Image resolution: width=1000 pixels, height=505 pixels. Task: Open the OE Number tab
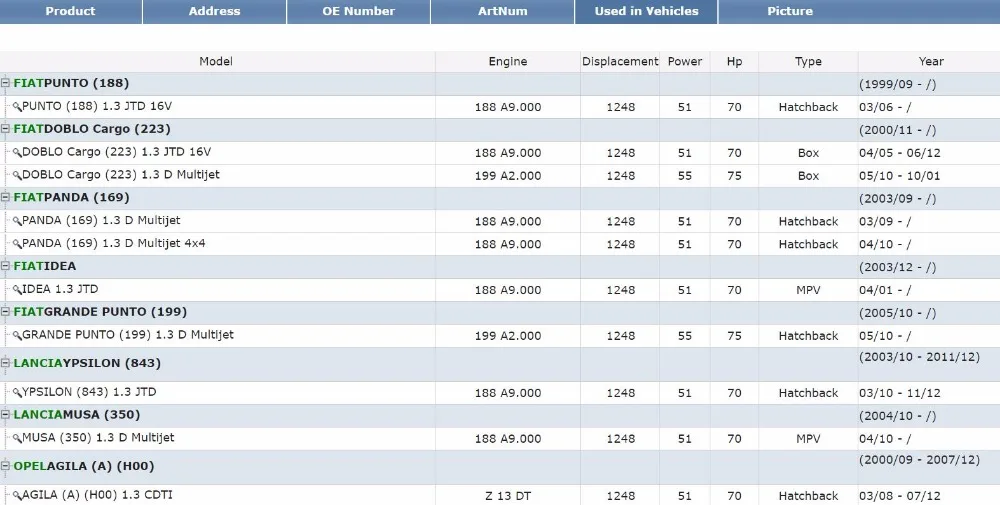pos(358,11)
